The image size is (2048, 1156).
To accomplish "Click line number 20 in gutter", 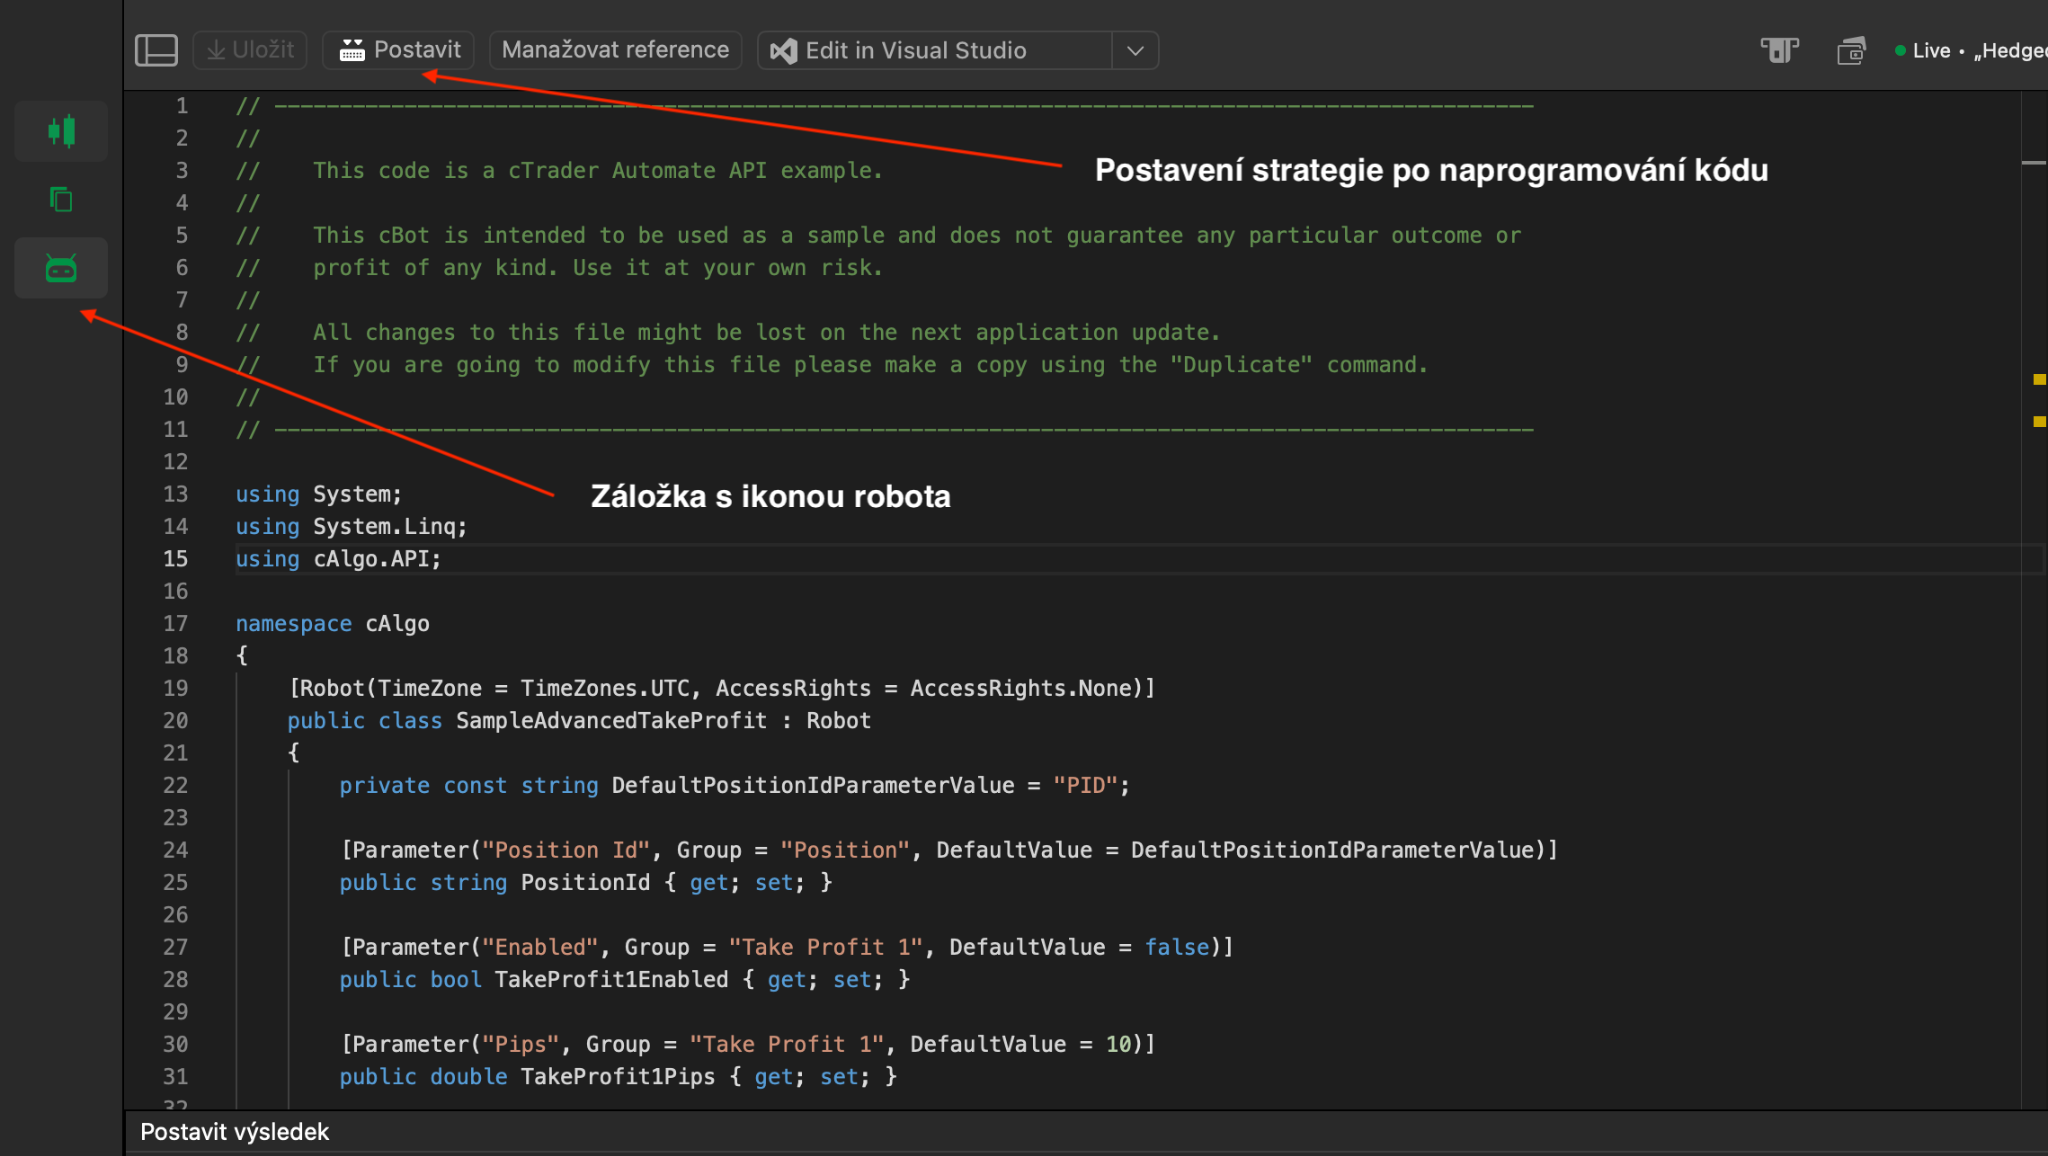I will click(x=175, y=721).
